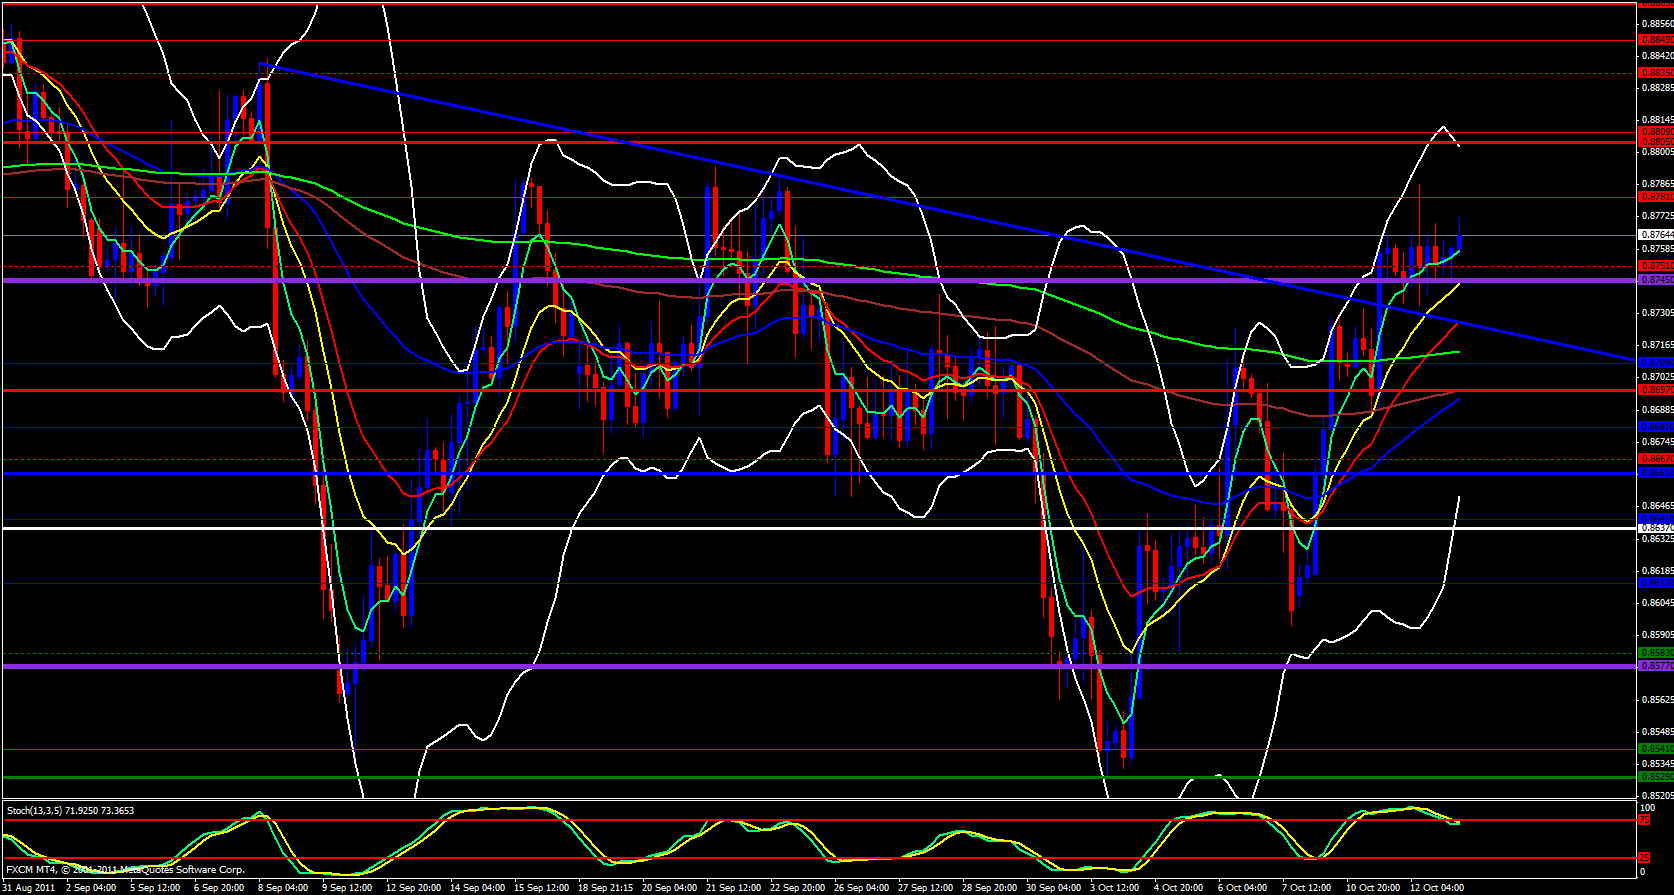Click the current price label 0.87644
The width and height of the screenshot is (1674, 895).
click(x=1656, y=235)
